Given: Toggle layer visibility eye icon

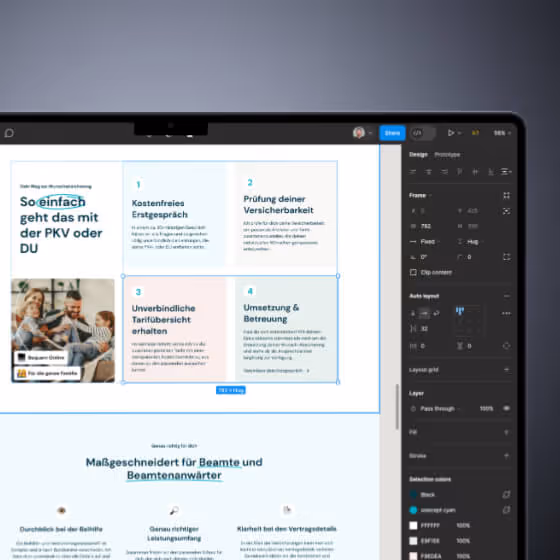Looking at the screenshot, I should click(506, 409).
